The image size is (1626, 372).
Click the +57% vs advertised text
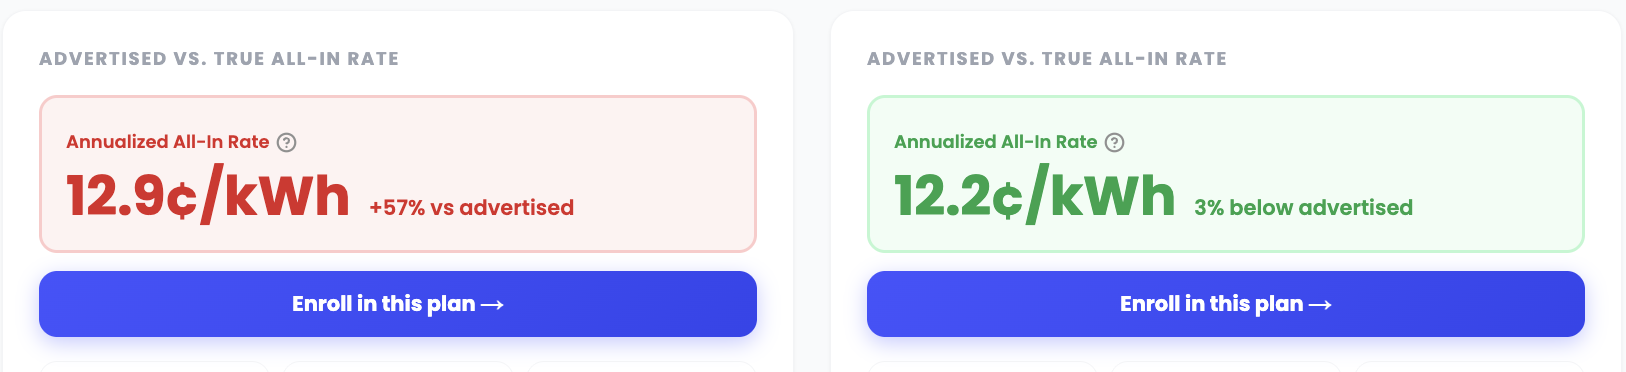(471, 208)
